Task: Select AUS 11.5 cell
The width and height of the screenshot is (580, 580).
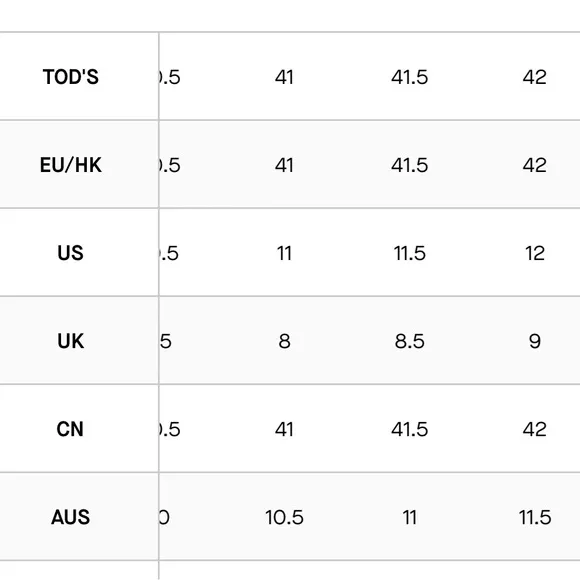Action: 535,517
